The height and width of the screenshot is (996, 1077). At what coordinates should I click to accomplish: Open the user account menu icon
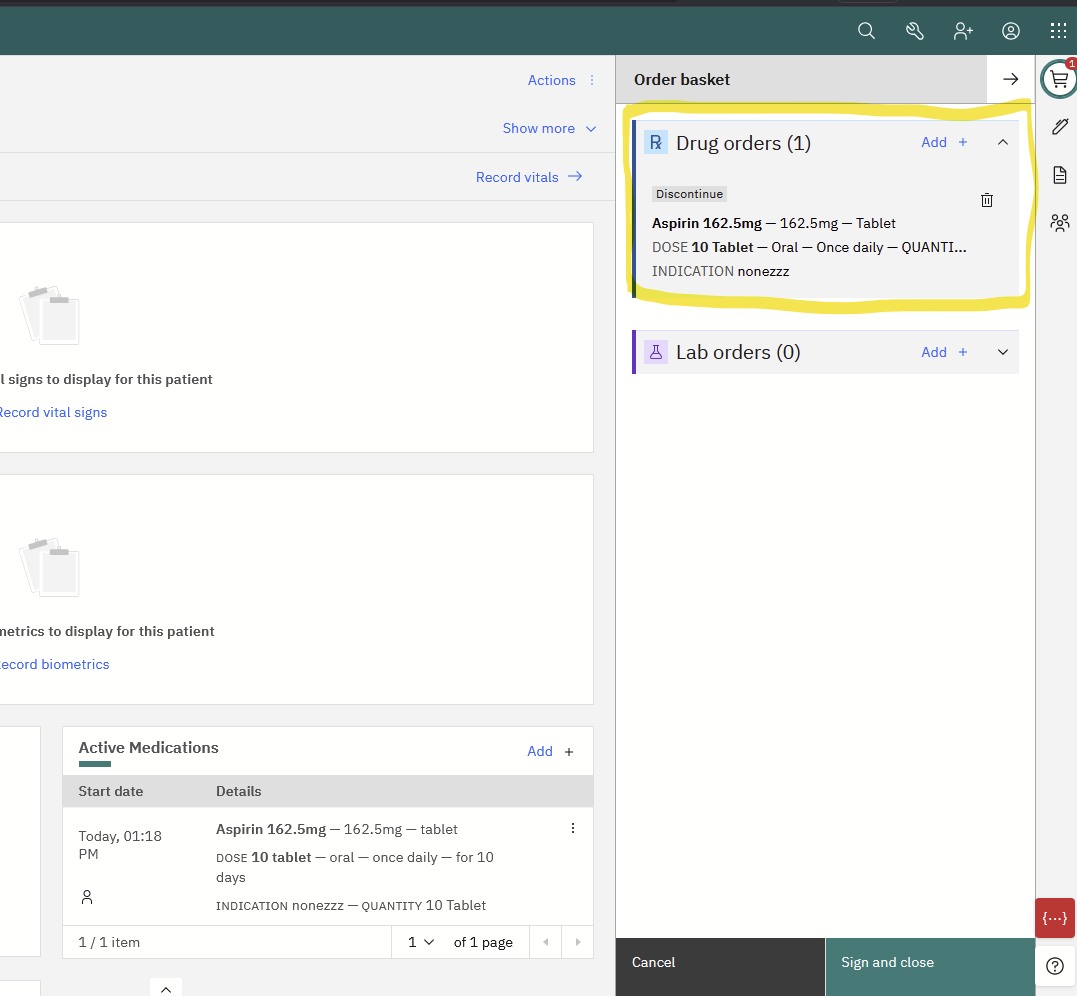pyautogui.click(x=1011, y=31)
